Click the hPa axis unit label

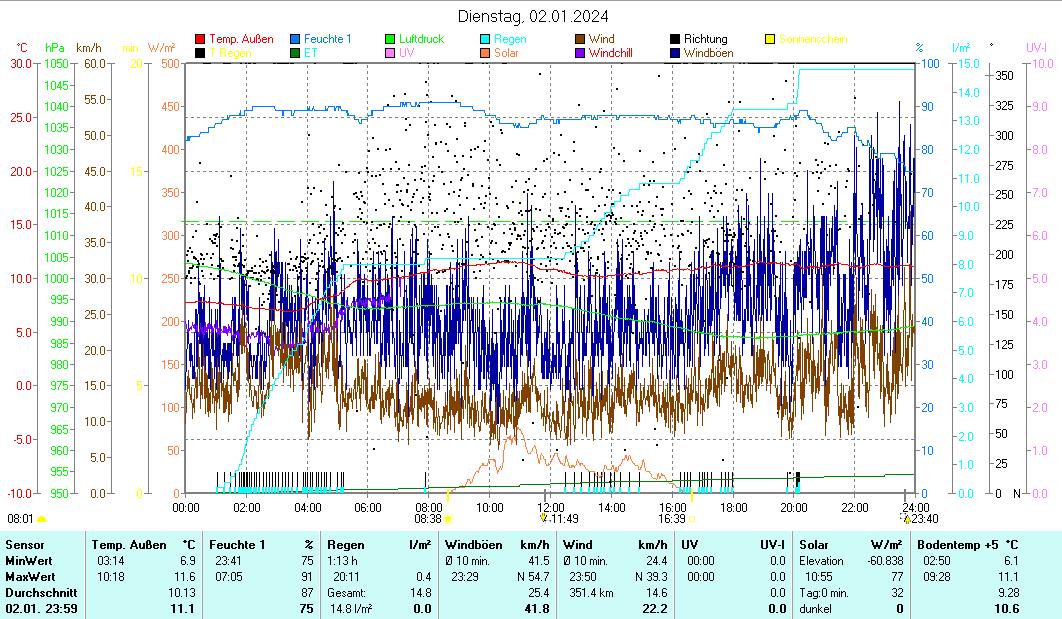coord(55,48)
